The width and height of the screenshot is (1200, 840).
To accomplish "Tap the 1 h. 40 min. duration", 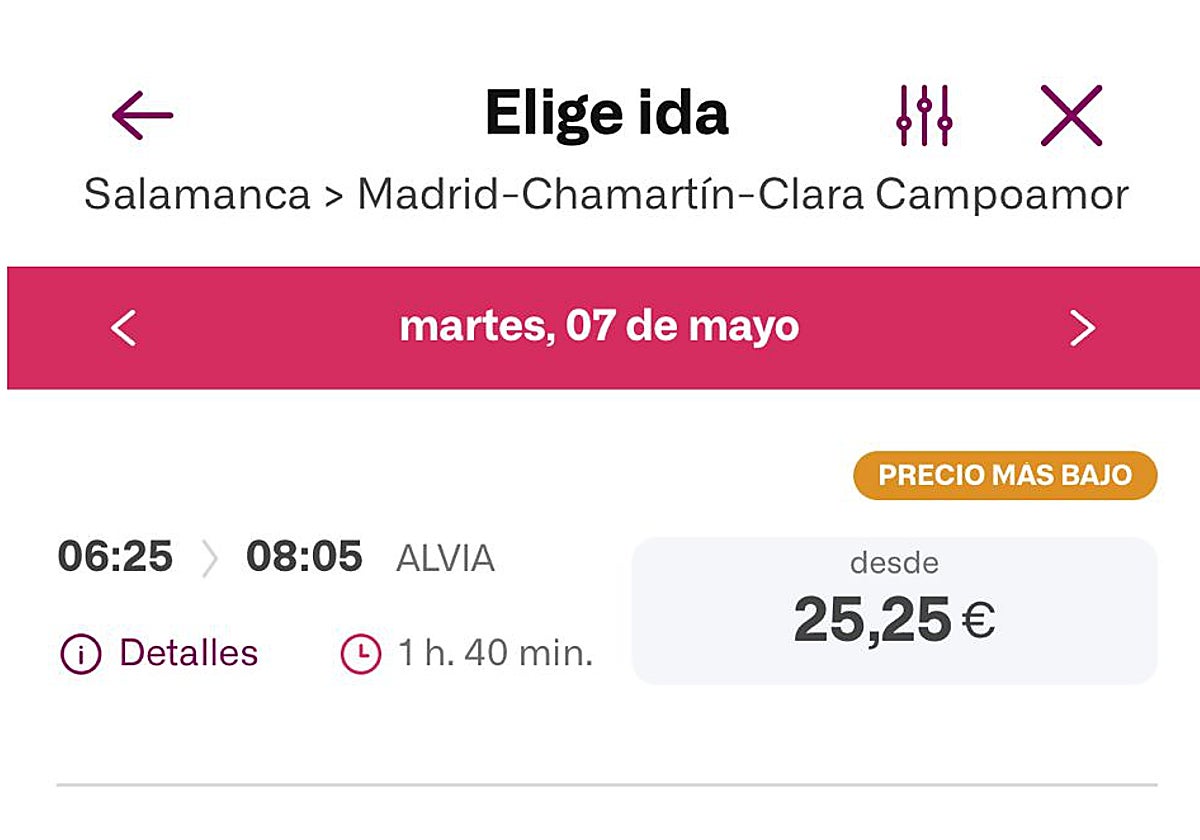I will (496, 654).
